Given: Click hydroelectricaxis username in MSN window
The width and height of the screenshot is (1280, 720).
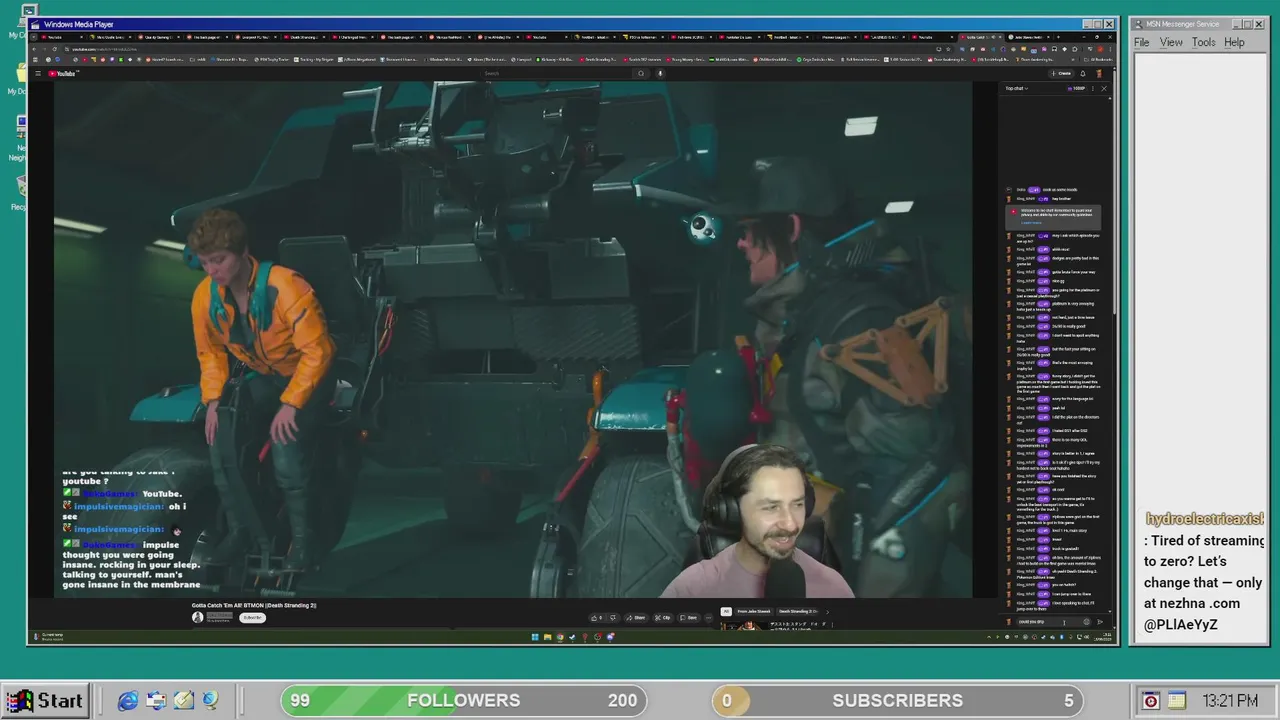Looking at the screenshot, I should click(1205, 519).
